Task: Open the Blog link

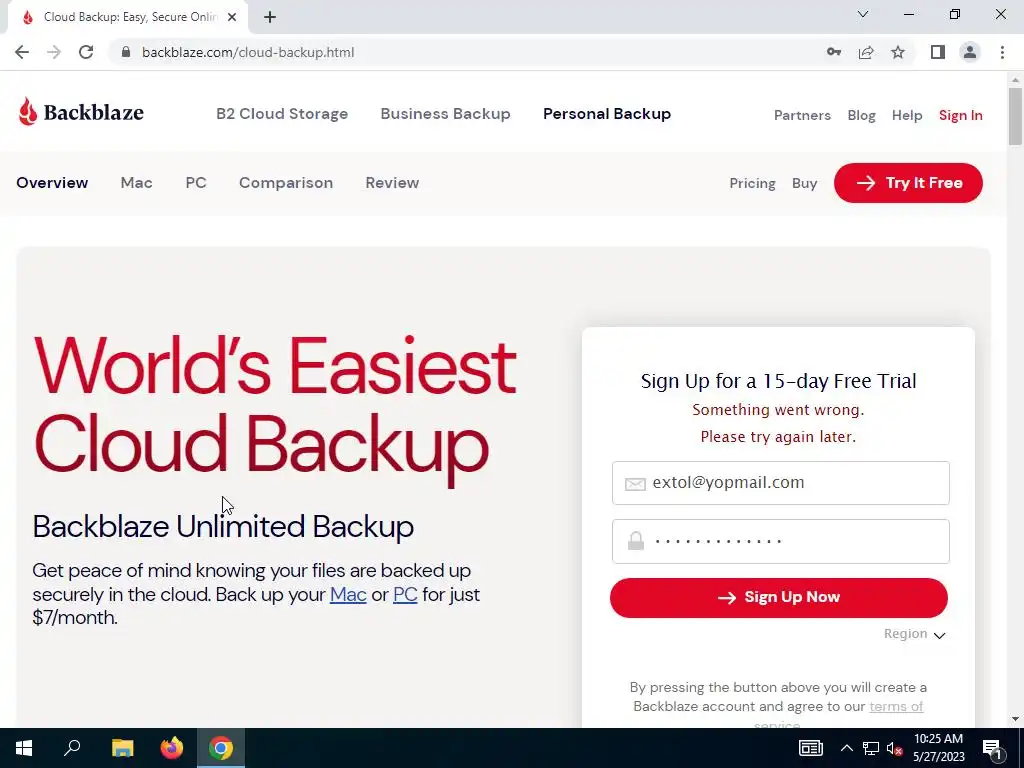Action: pyautogui.click(x=861, y=116)
